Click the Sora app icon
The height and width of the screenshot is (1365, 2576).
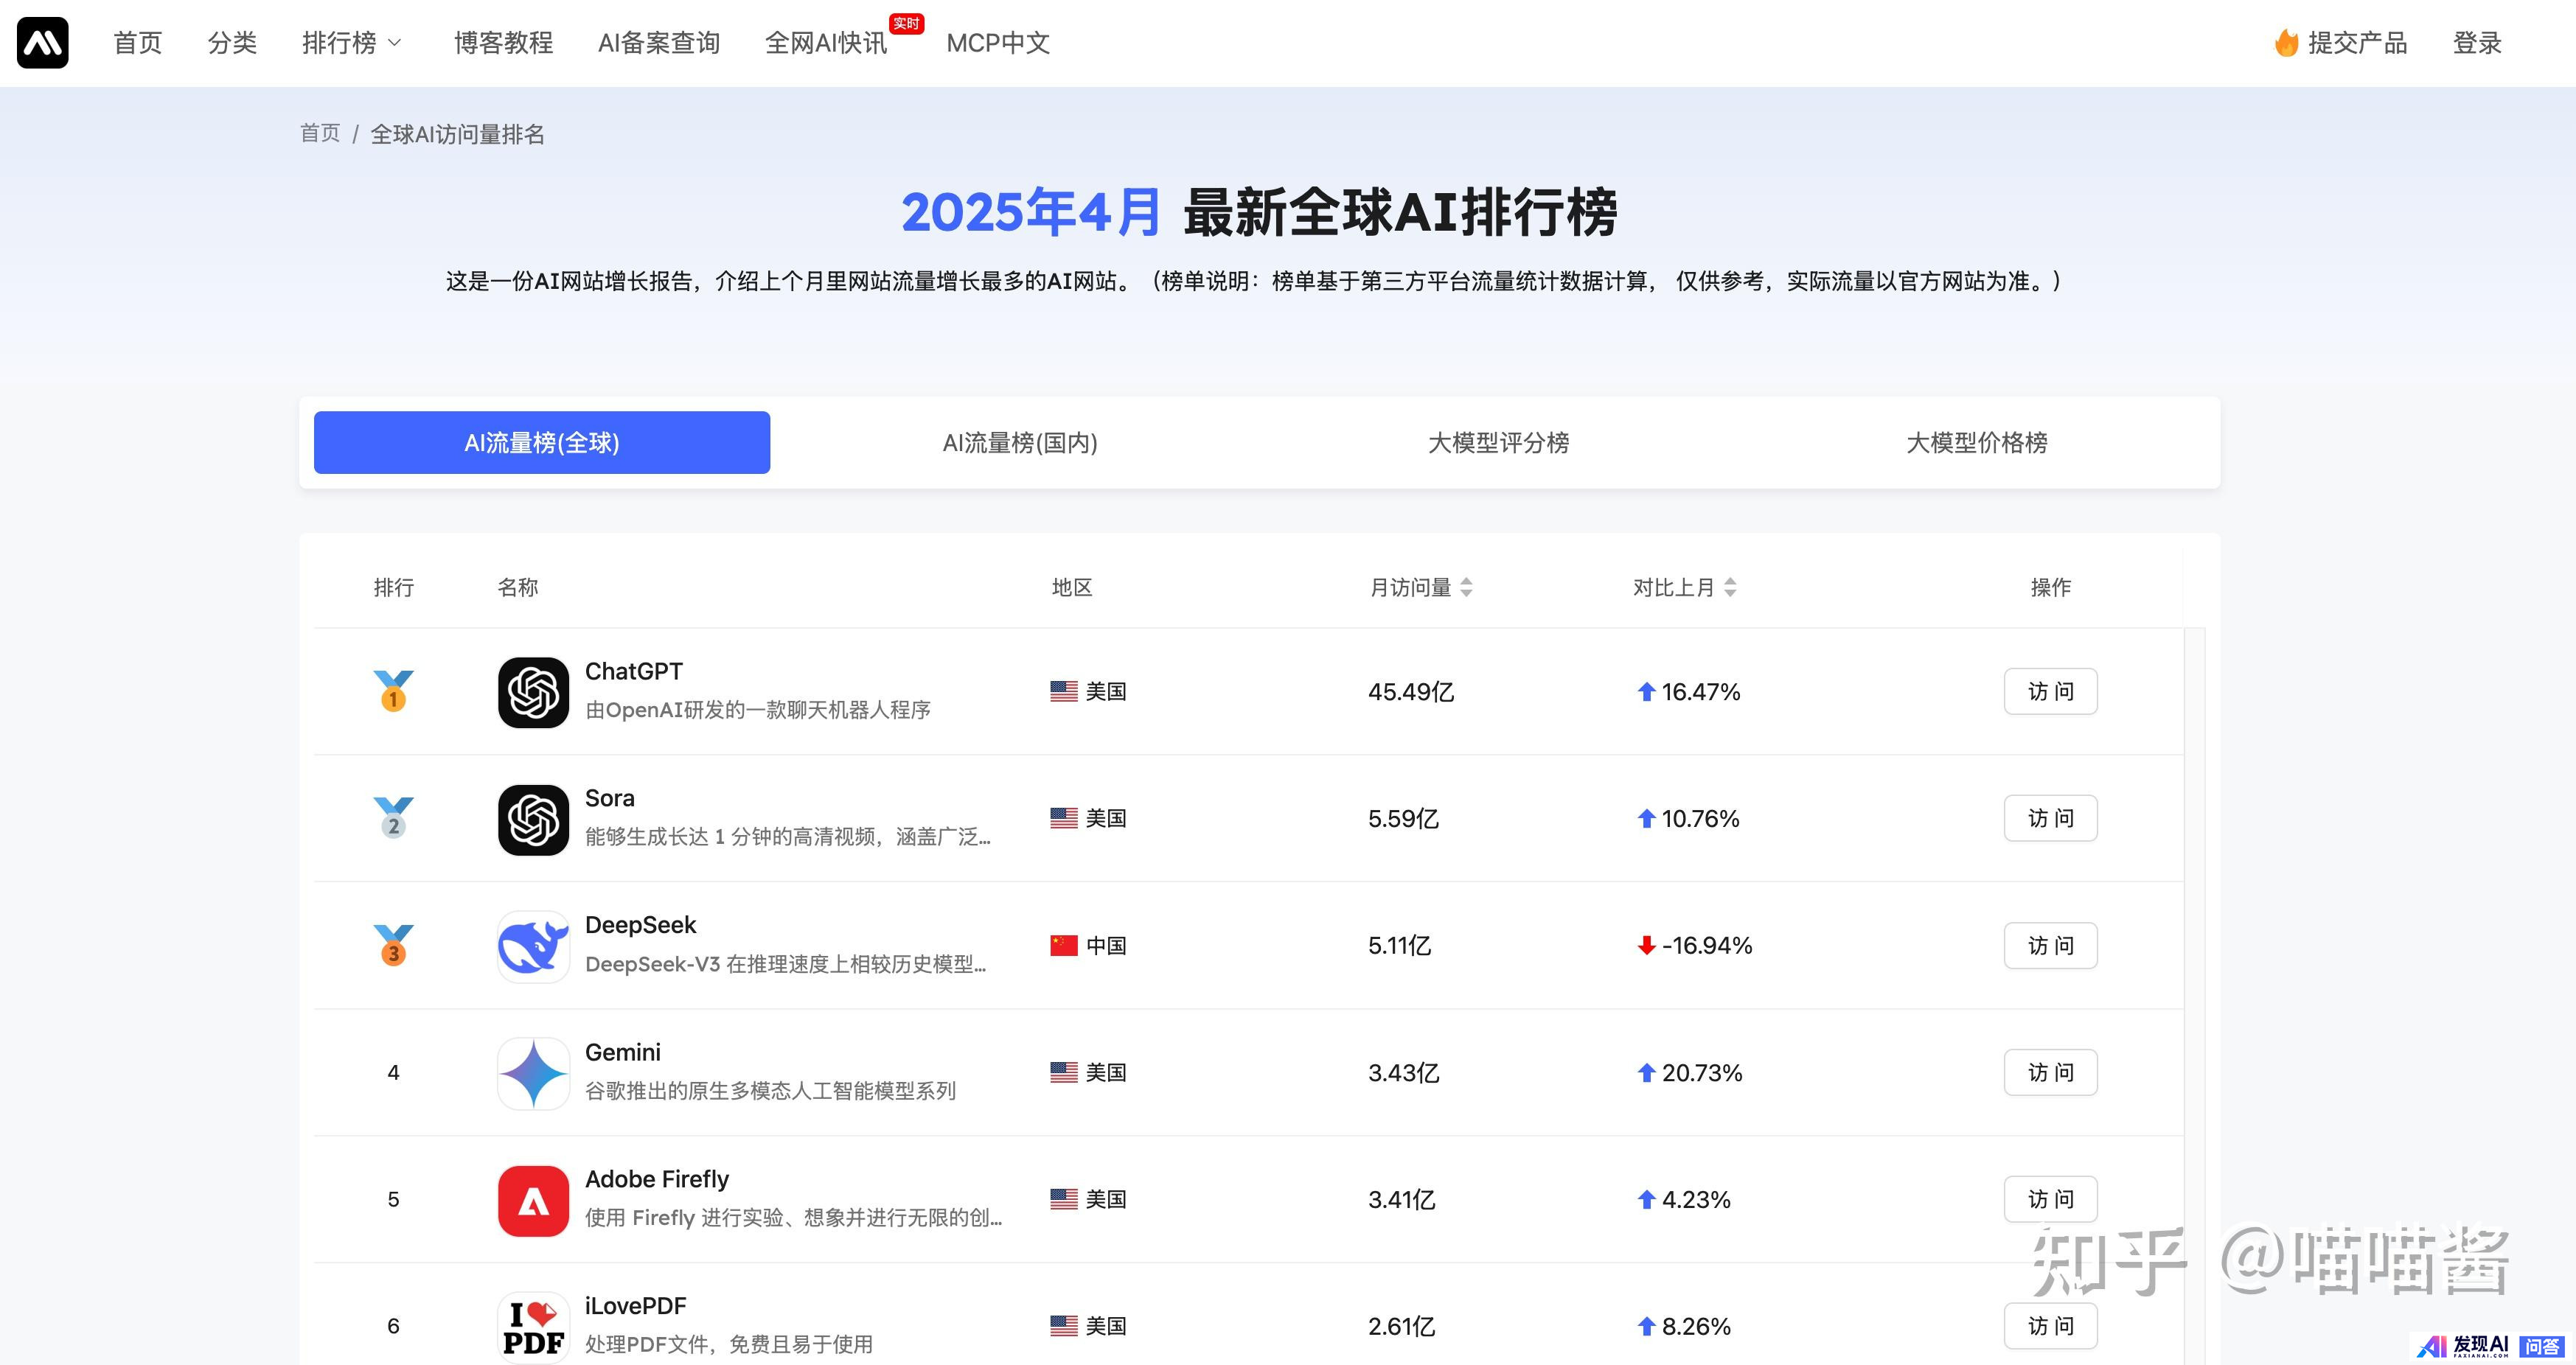533,819
